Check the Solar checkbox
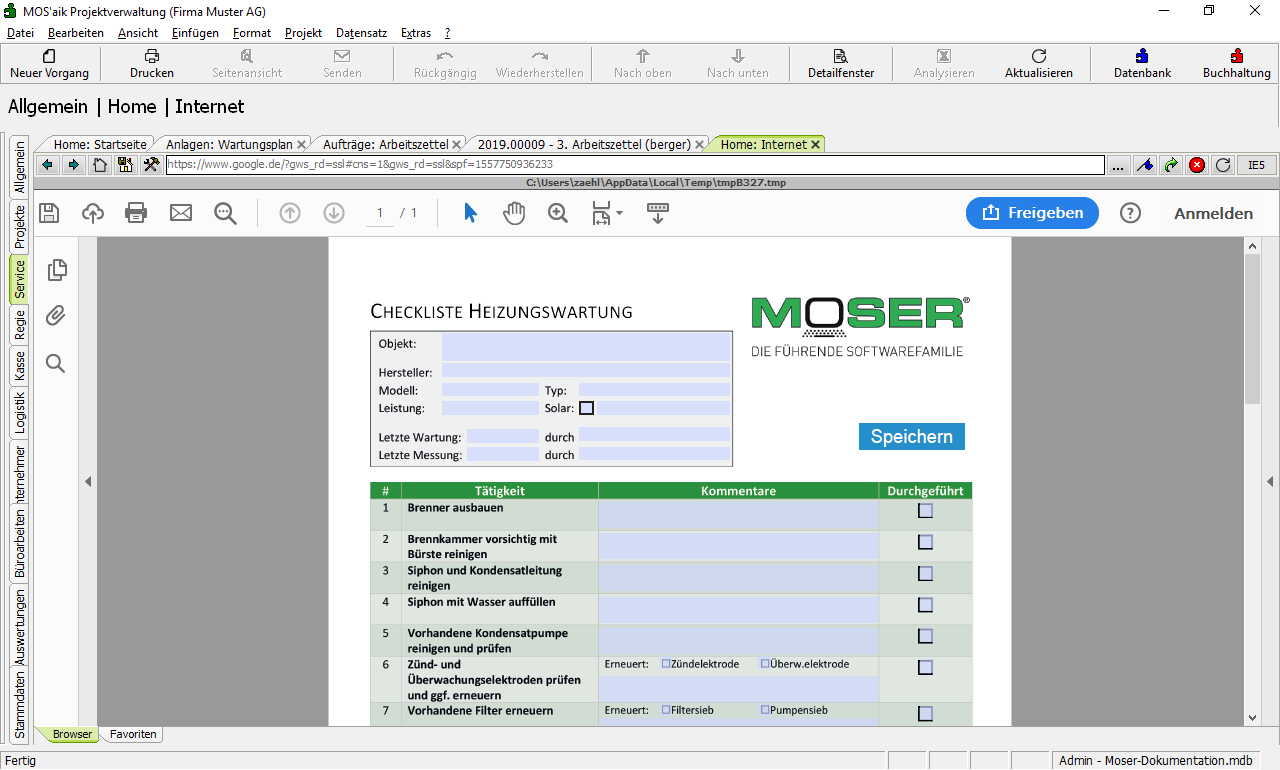Viewport: 1280px width, 770px height. [587, 408]
